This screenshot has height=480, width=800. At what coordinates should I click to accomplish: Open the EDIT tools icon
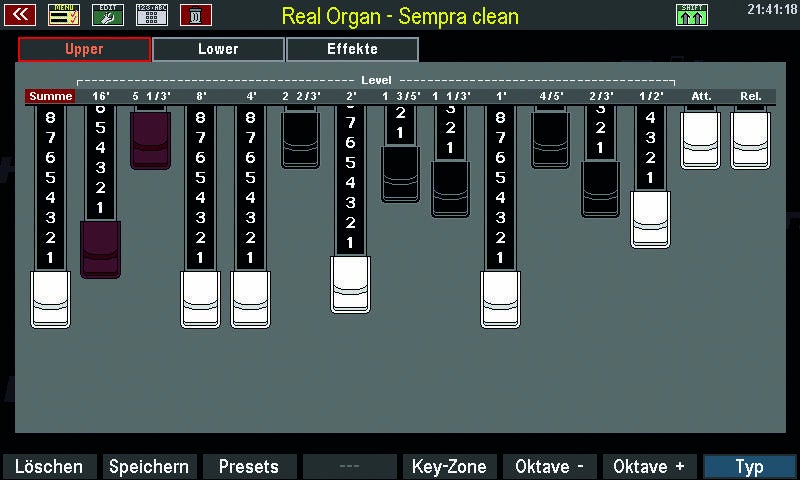[108, 15]
